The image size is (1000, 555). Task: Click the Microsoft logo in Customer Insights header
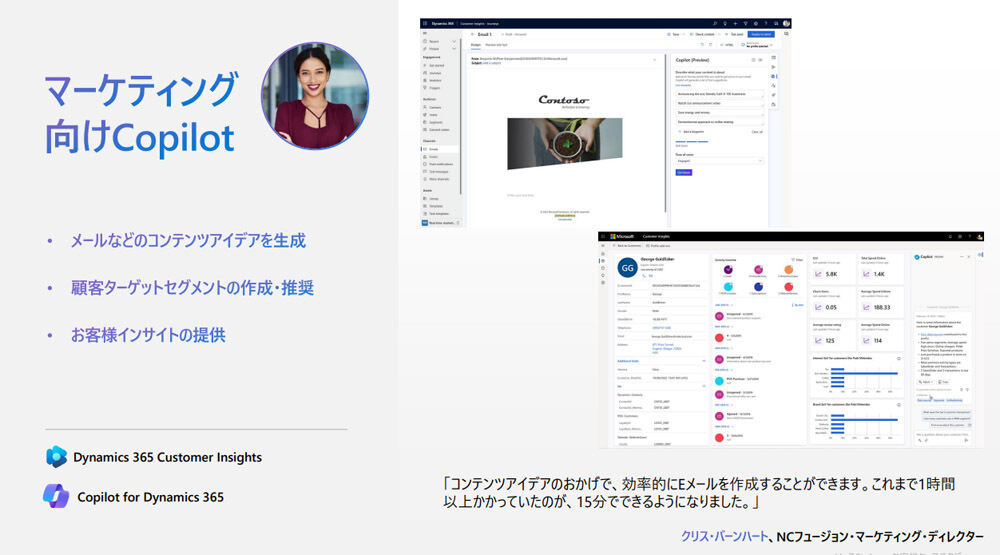pyautogui.click(x=622, y=237)
